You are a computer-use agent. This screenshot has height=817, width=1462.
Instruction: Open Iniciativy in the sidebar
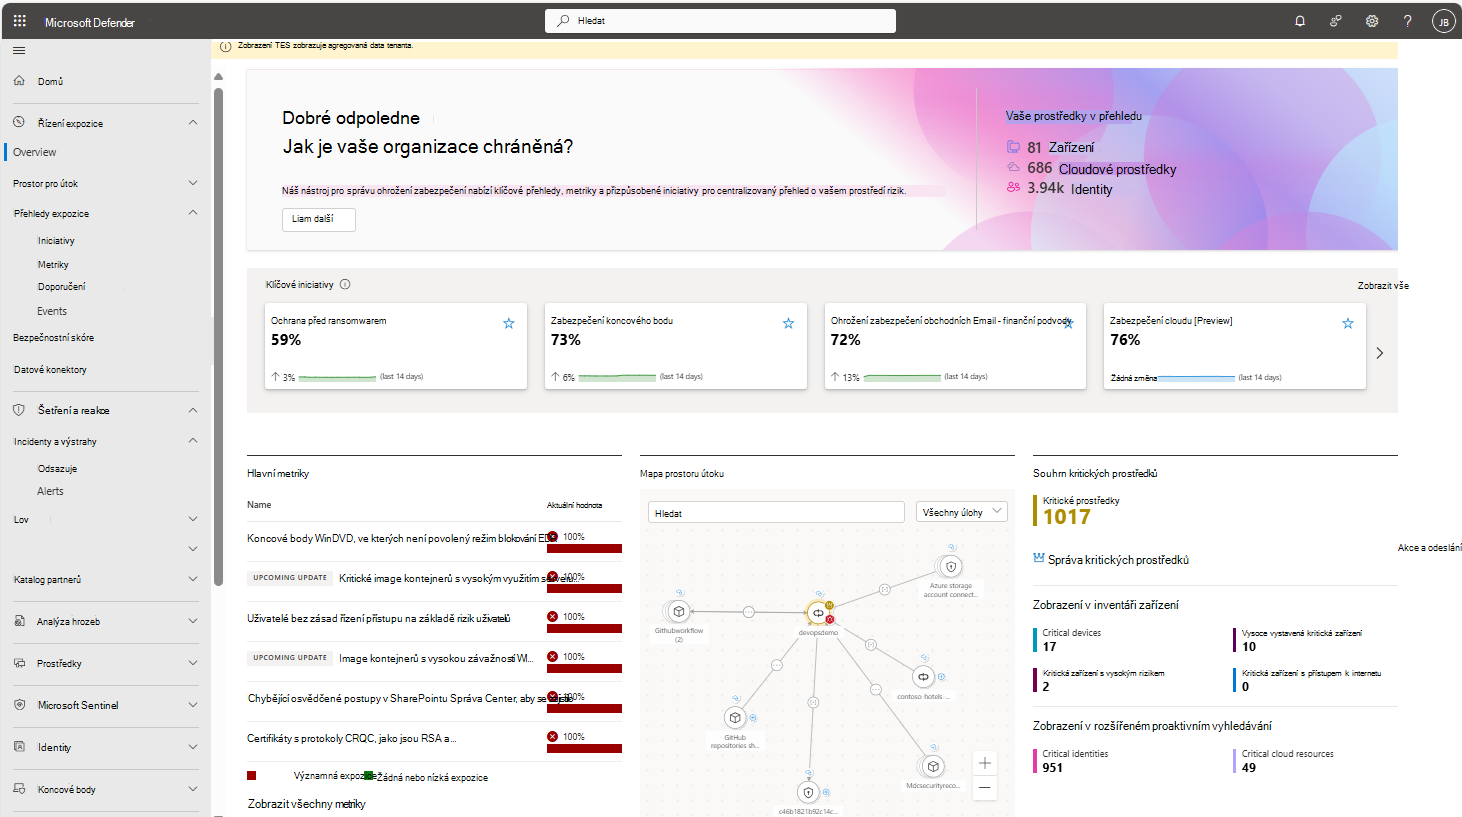[x=56, y=241]
